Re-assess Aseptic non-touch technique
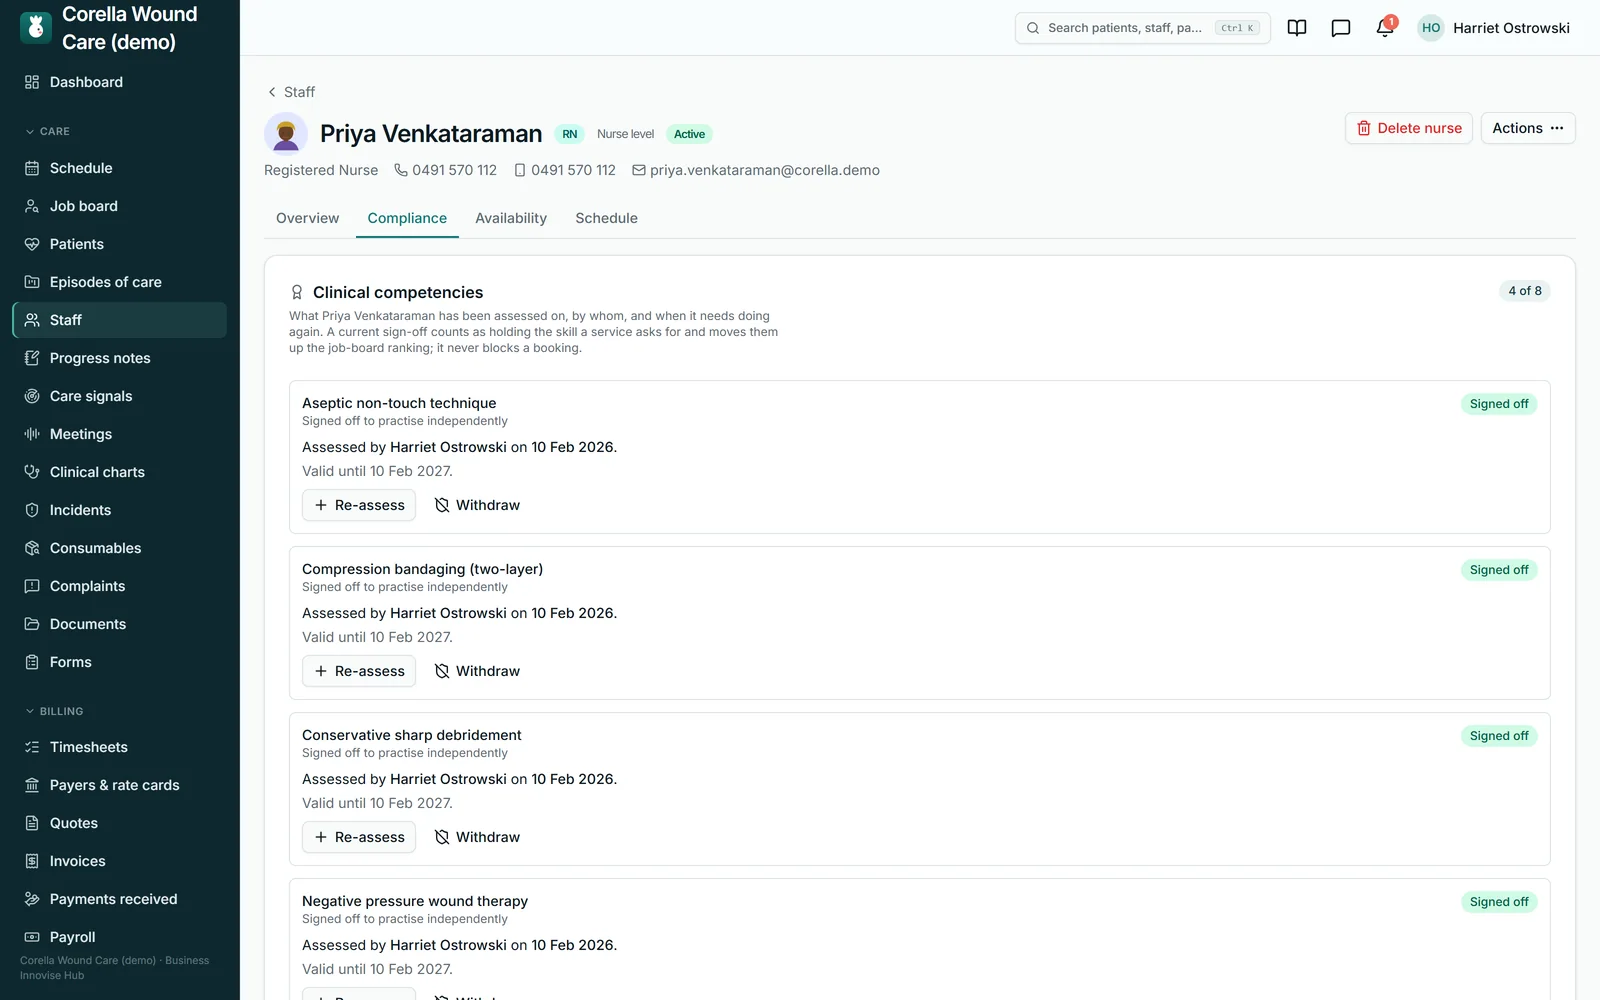Image resolution: width=1600 pixels, height=1000 pixels. pyautogui.click(x=359, y=505)
